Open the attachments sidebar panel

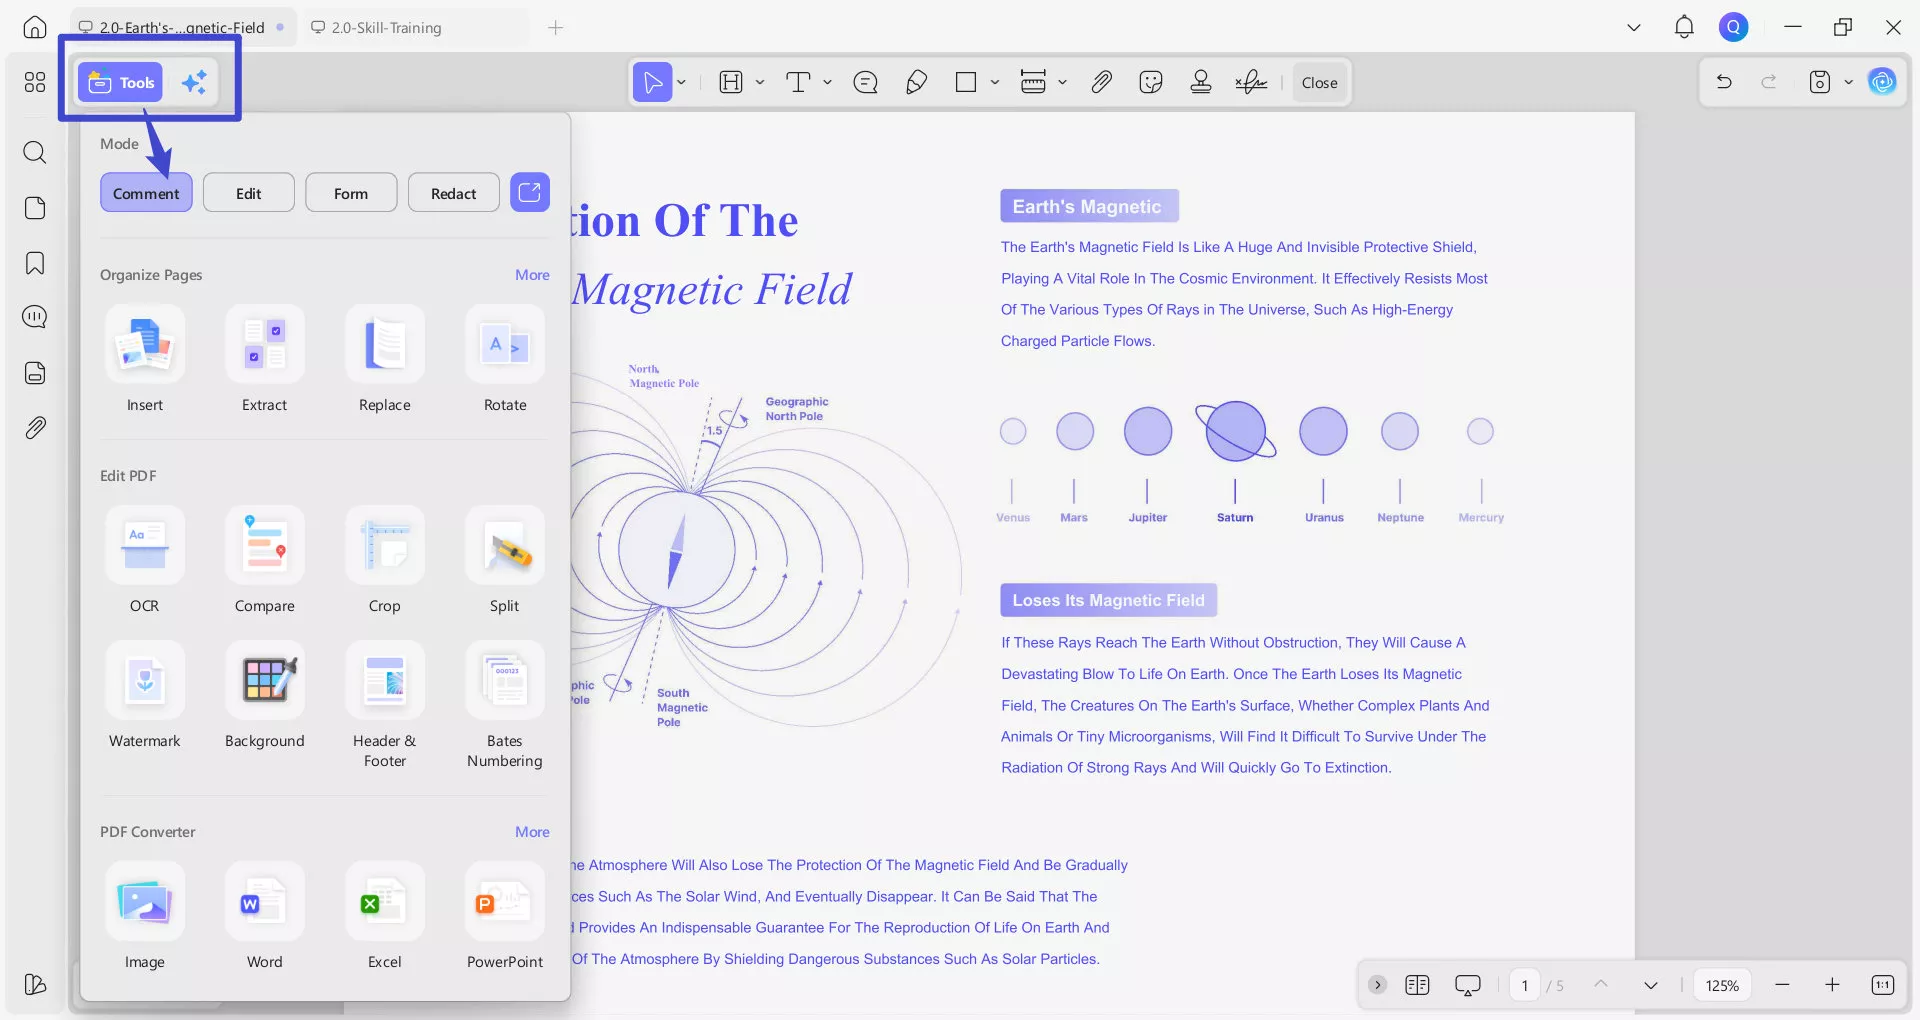click(x=35, y=428)
